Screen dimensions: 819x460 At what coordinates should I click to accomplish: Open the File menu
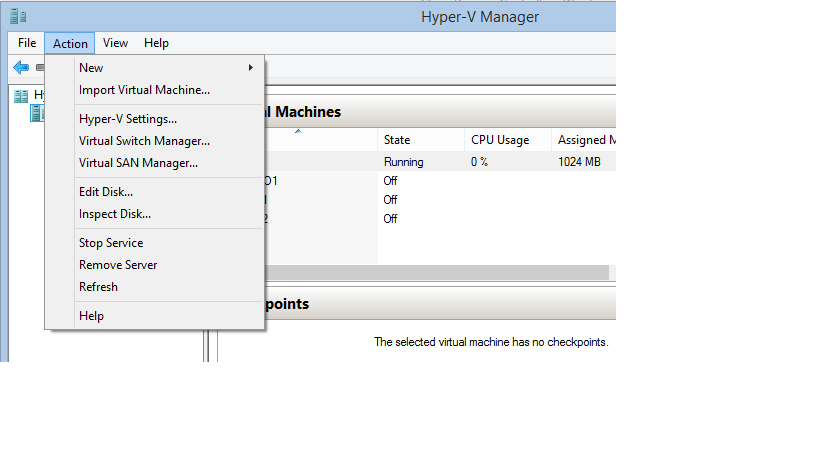point(27,43)
